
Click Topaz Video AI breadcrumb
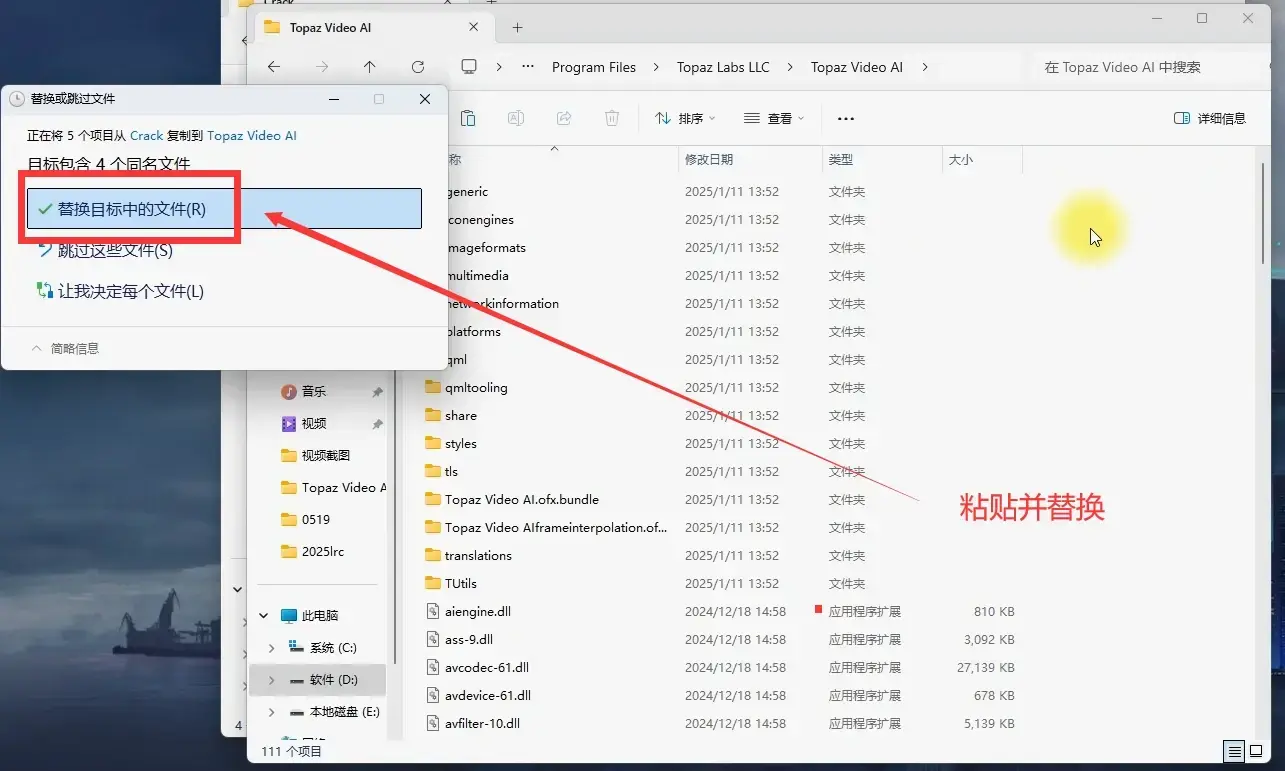click(857, 67)
